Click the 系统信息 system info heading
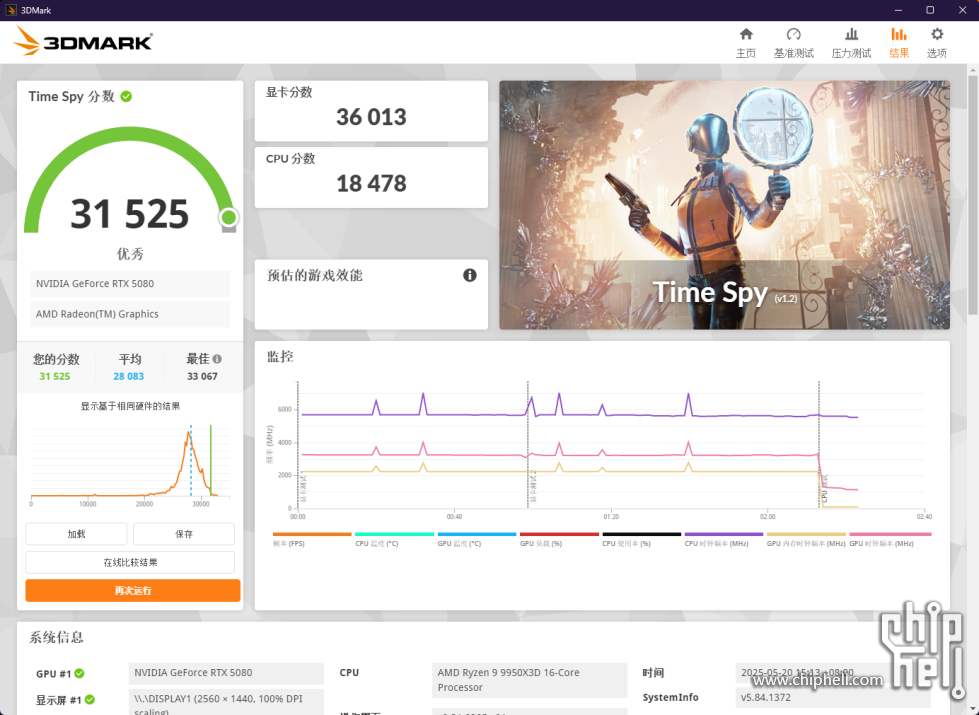The width and height of the screenshot is (979, 715). point(56,637)
